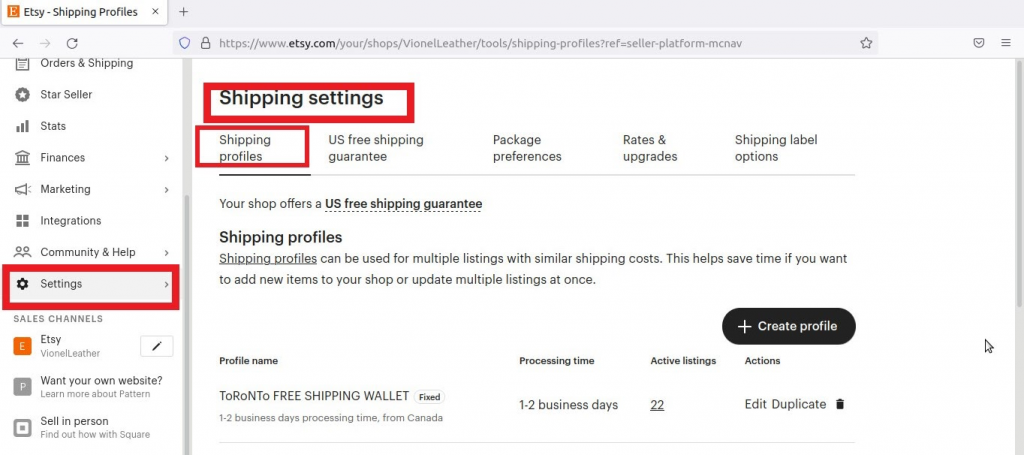The height and width of the screenshot is (455, 1024).
Task: Click the sidebar vertical scrollbar
Action: [x=187, y=323]
